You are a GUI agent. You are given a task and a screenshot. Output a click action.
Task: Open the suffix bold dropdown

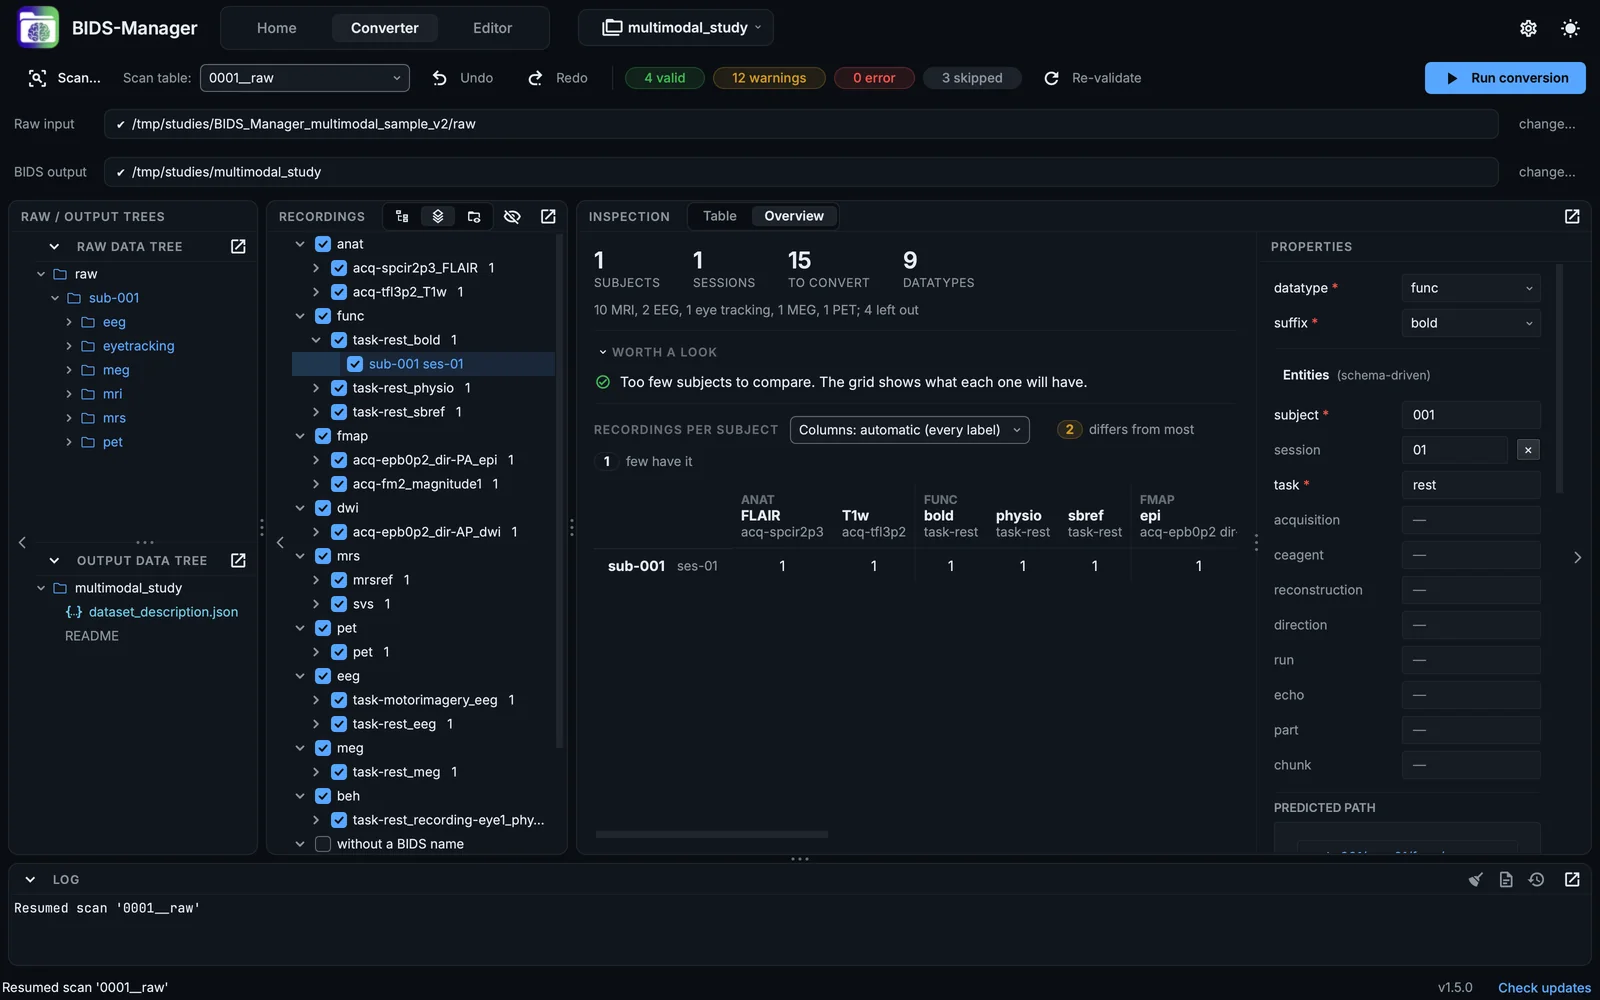(1471, 323)
